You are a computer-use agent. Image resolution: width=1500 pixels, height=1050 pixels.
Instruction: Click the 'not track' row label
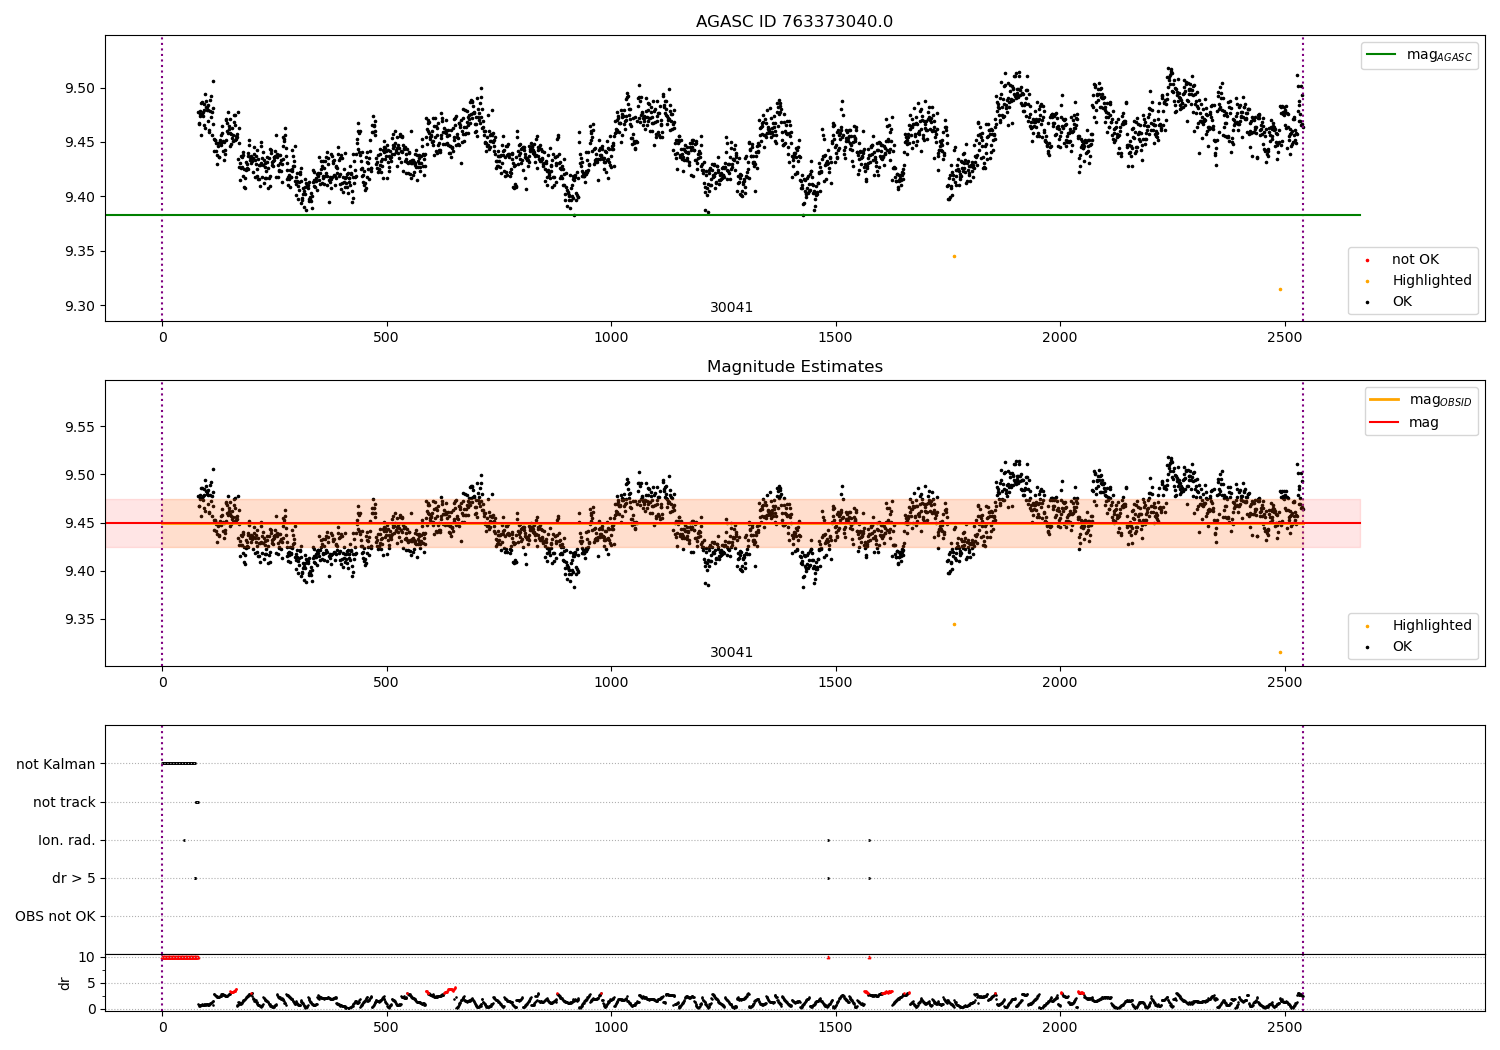click(x=64, y=802)
